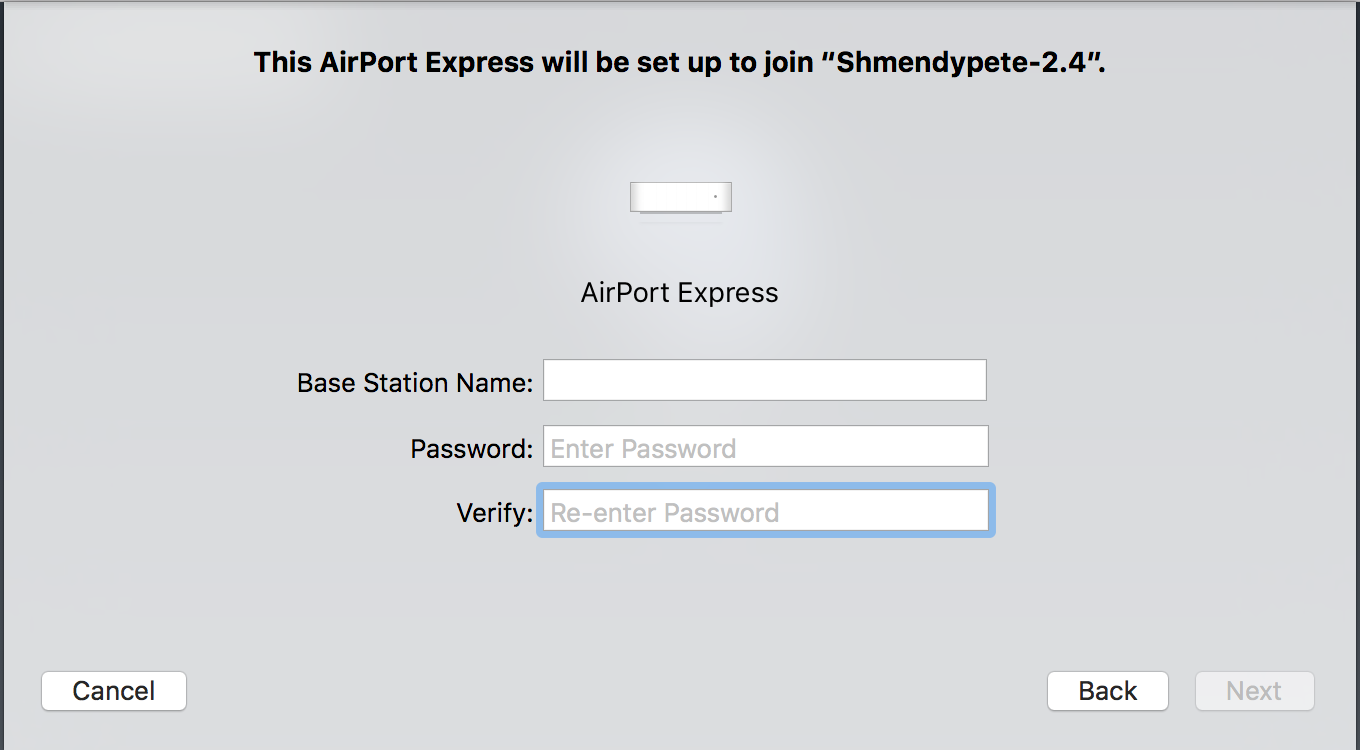
Task: Click the LED dot on the AirPort device image
Action: 715,197
